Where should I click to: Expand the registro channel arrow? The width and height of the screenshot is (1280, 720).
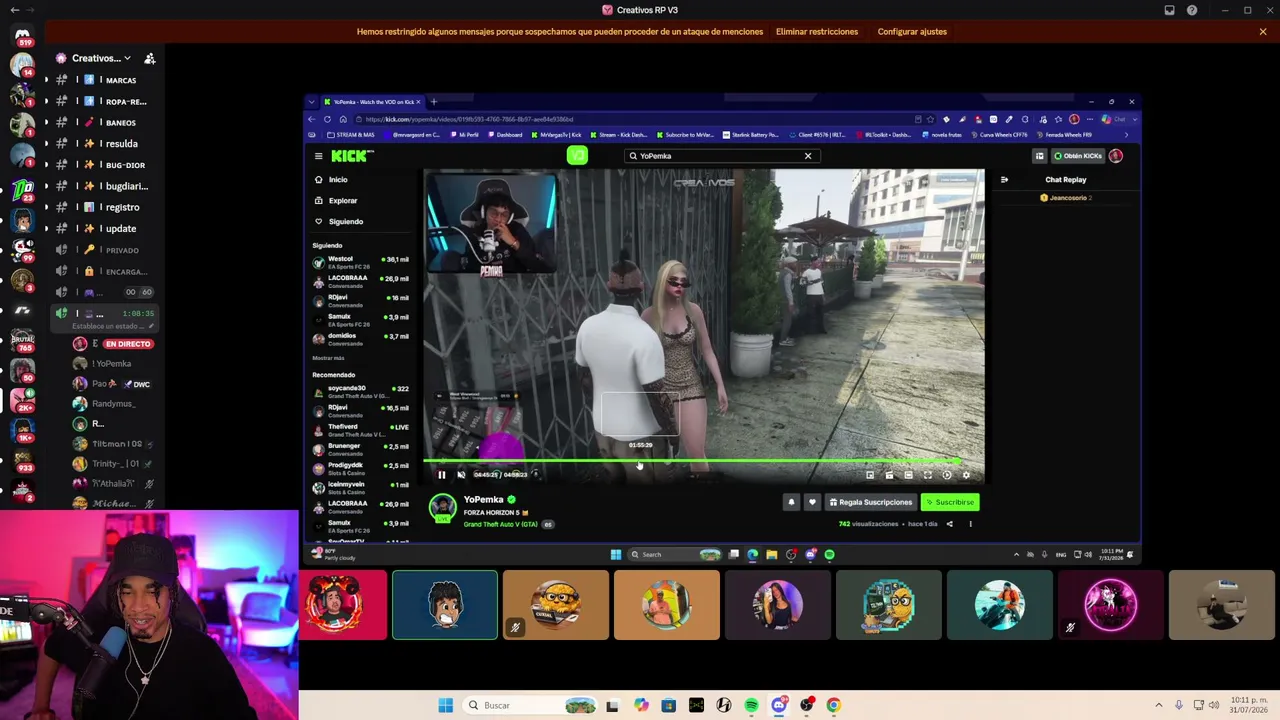coord(45,207)
